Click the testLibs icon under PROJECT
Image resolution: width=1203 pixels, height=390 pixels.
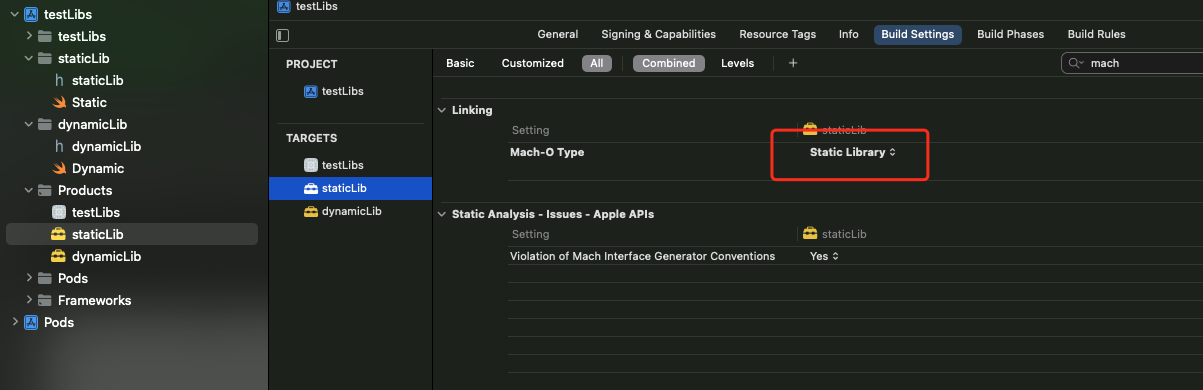(x=311, y=91)
